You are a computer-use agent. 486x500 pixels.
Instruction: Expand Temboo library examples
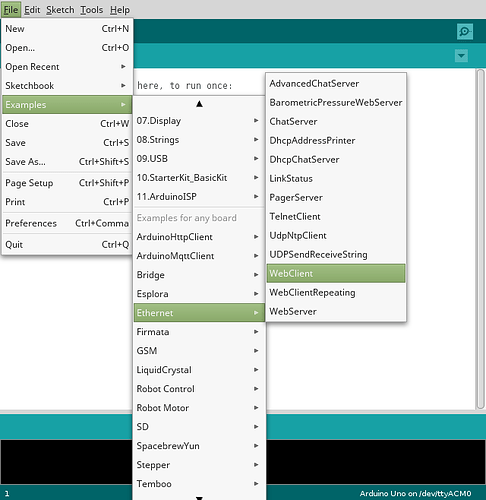coord(199,484)
